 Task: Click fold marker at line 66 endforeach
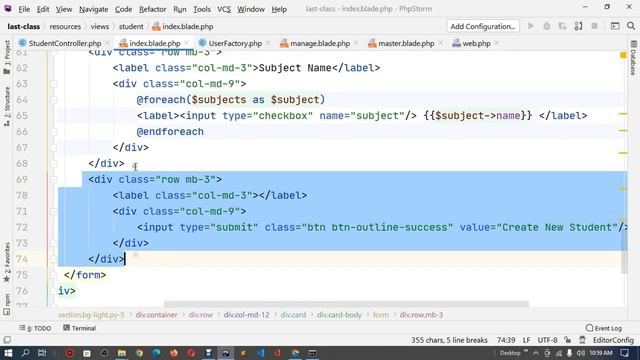[53, 132]
